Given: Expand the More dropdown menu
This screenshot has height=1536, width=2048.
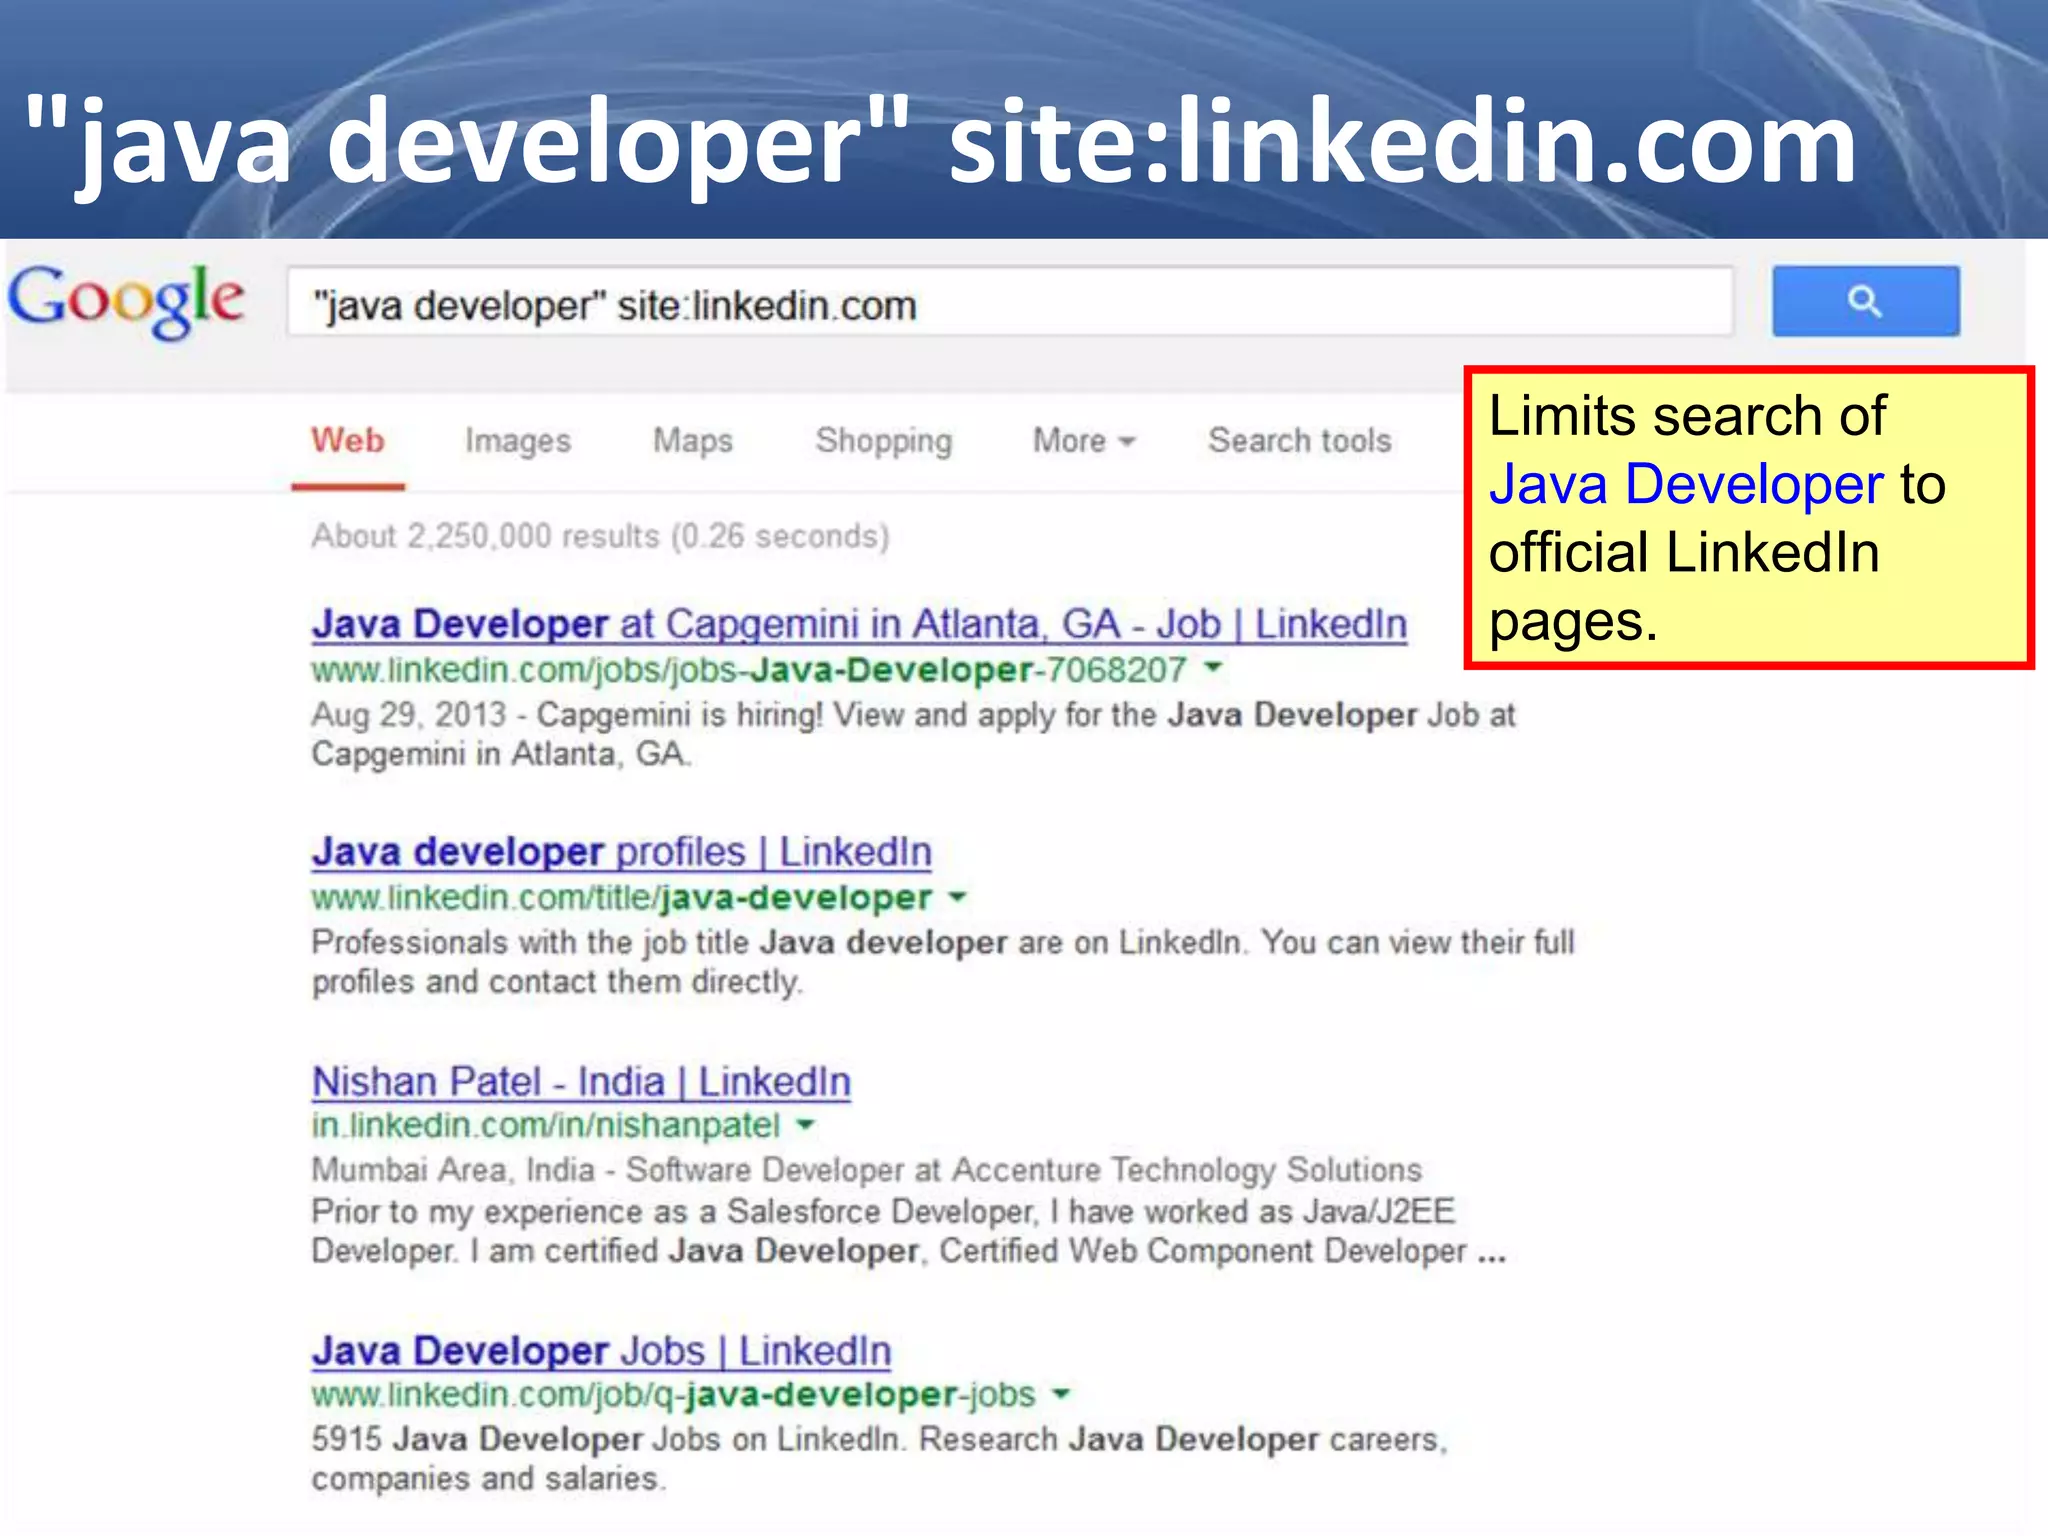Looking at the screenshot, I should point(1084,441).
